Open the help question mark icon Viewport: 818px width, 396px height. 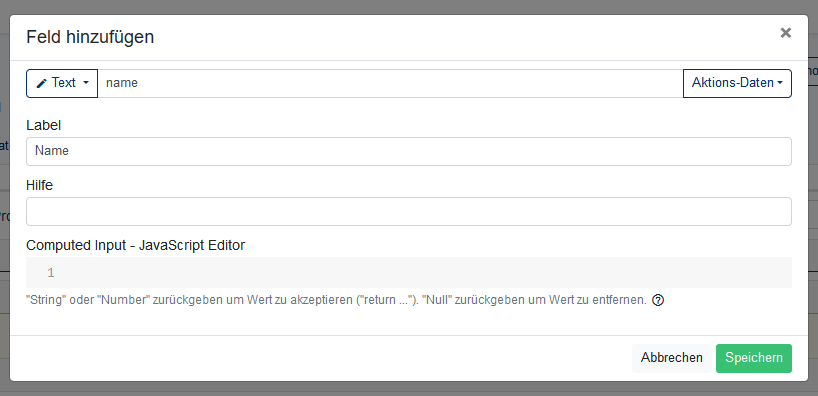[658, 301]
